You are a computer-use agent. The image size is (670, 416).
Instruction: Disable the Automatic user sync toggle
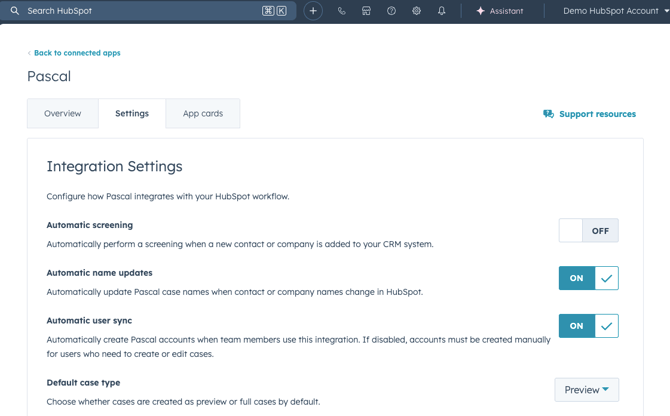click(588, 326)
